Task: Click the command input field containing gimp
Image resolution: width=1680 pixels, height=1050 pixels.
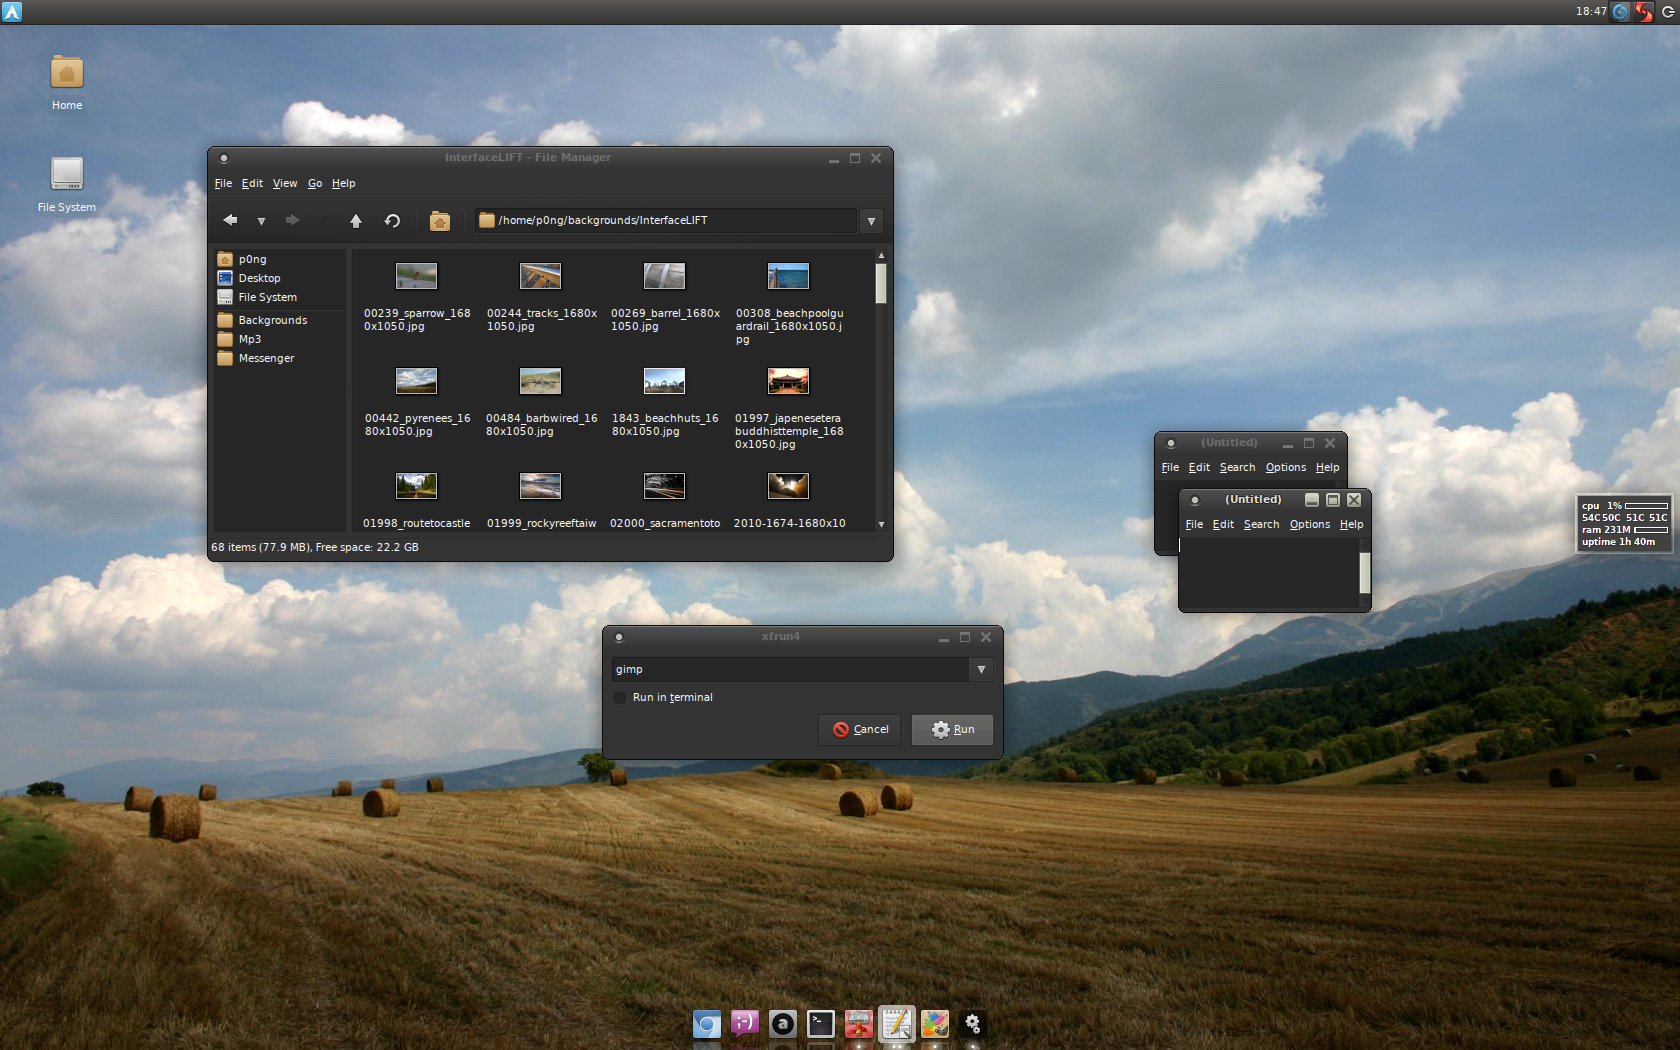Action: click(790, 669)
